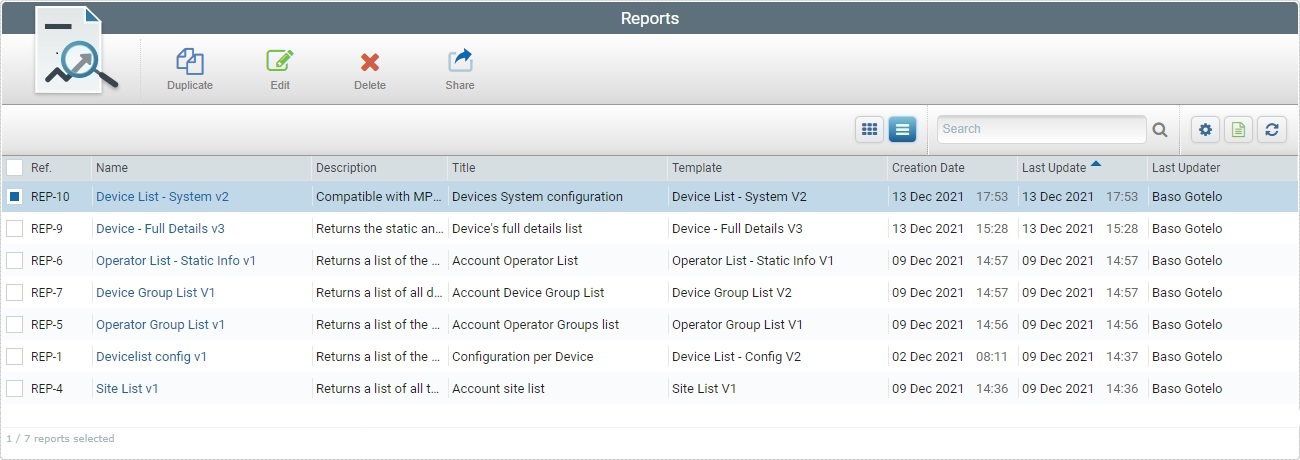Viewport: 1300px width, 460px height.
Task: Open the Device Group List V1 report
Action: click(155, 293)
